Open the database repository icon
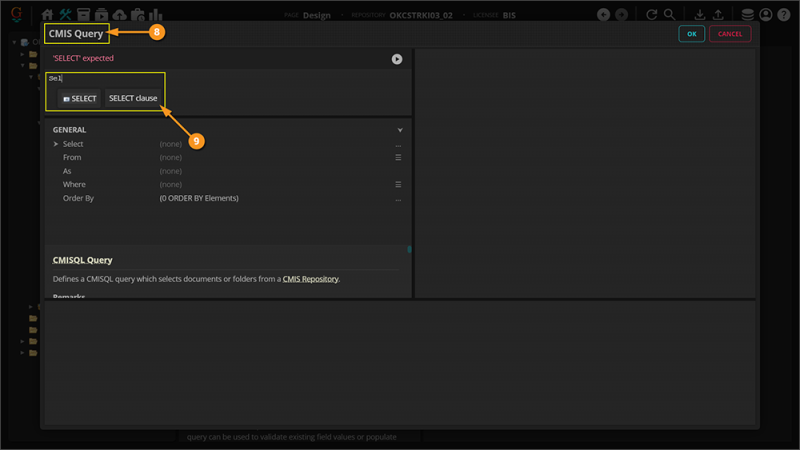The image size is (800, 450). pos(747,15)
